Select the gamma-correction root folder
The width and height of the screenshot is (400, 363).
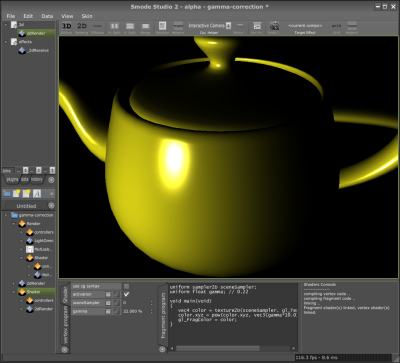click(36, 215)
